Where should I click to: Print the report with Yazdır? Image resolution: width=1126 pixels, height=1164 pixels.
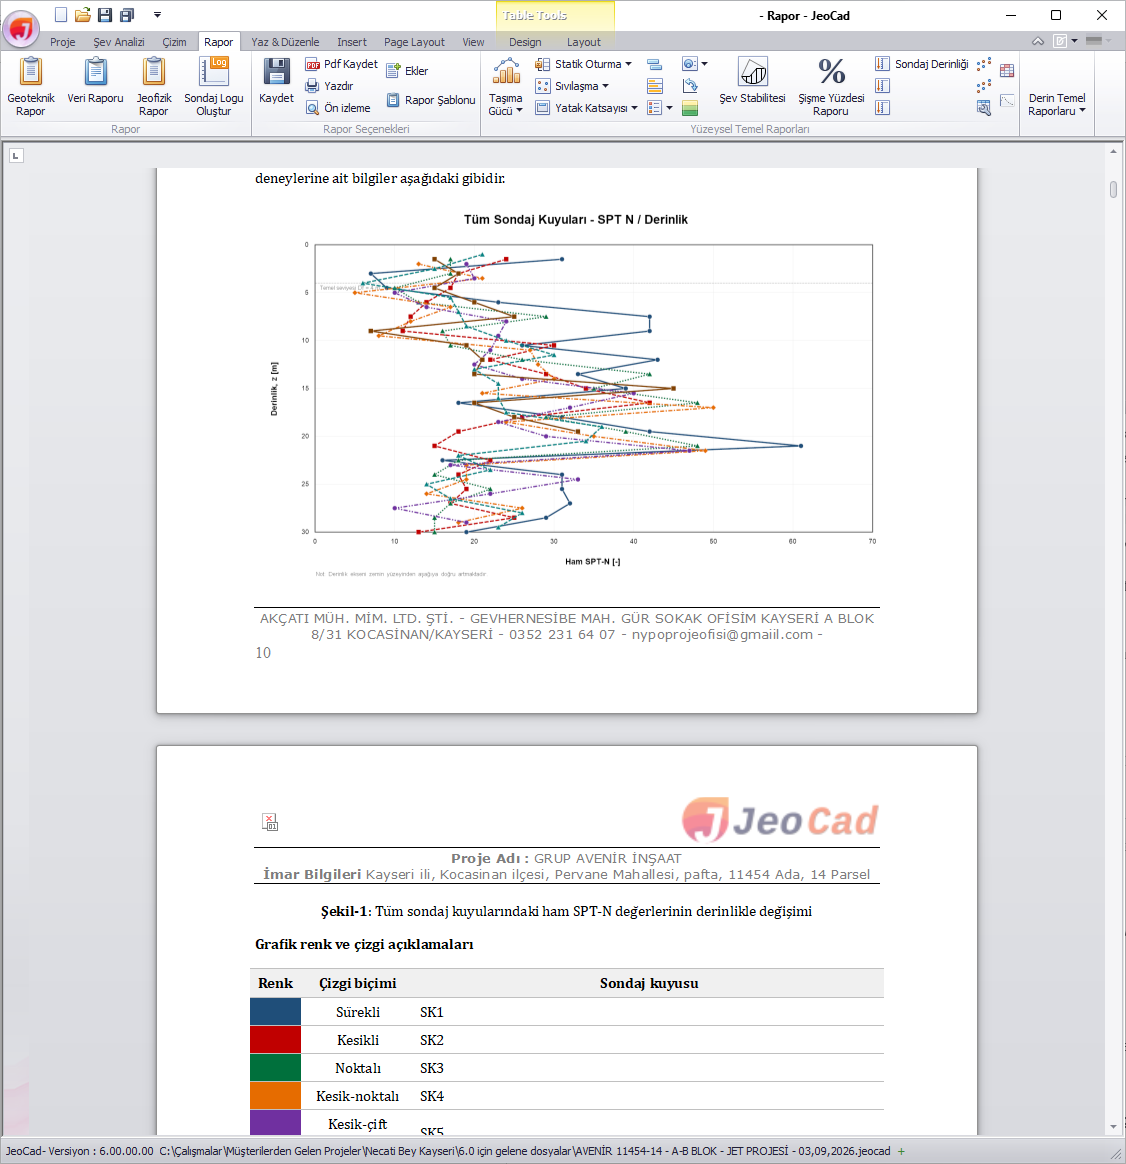click(330, 86)
